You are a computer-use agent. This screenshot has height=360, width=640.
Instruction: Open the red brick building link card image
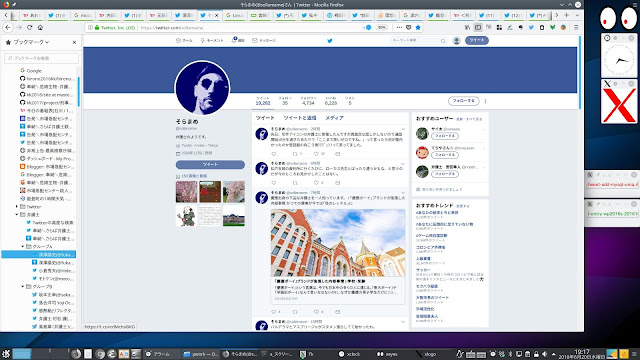338,243
